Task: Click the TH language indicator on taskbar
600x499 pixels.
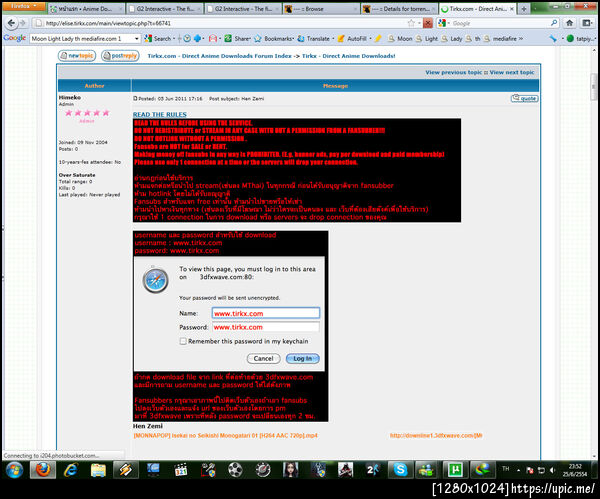Action: [506, 469]
